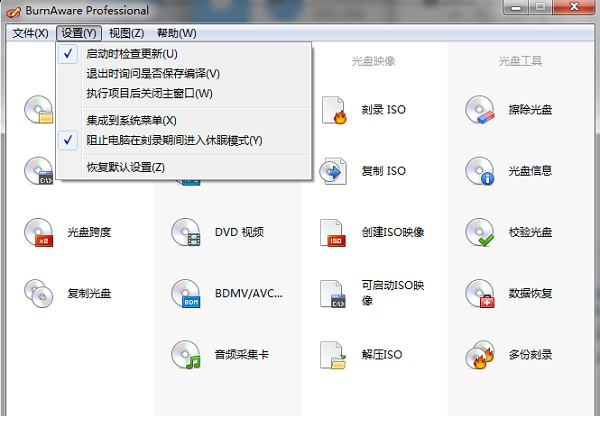
Task: Click the 多份刻录 label
Action: [530, 355]
